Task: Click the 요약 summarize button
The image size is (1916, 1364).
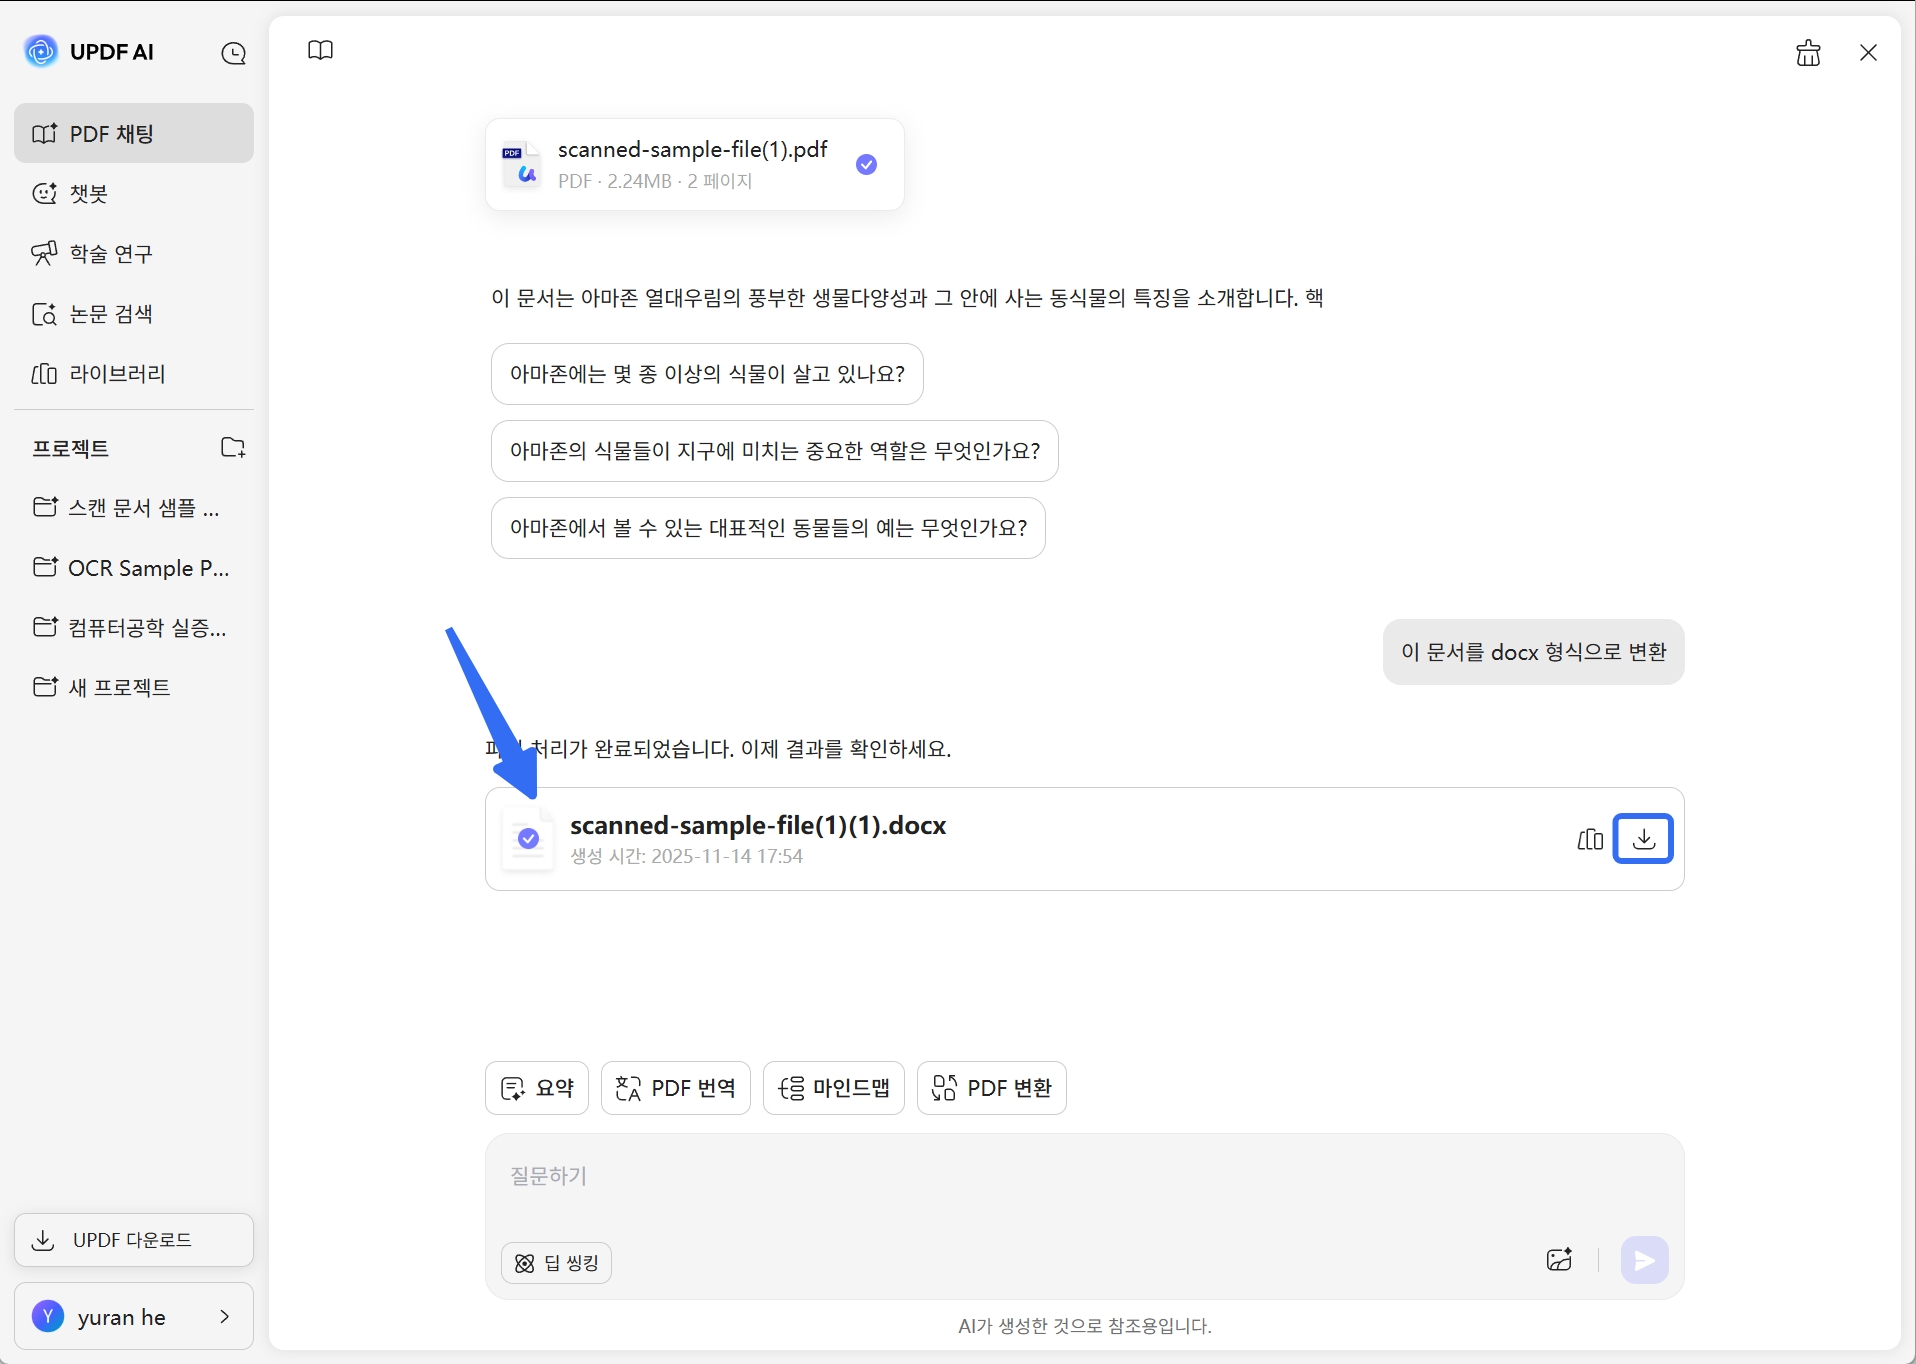Action: pos(537,1088)
